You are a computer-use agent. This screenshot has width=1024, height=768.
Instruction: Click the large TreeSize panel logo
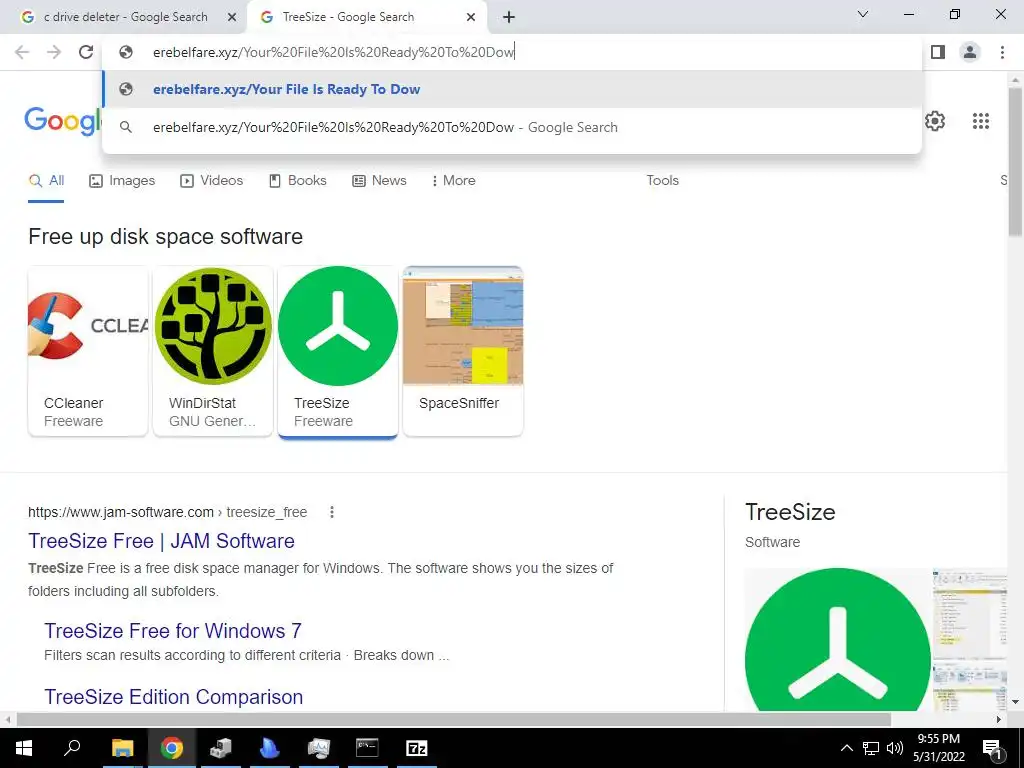[x=837, y=640]
